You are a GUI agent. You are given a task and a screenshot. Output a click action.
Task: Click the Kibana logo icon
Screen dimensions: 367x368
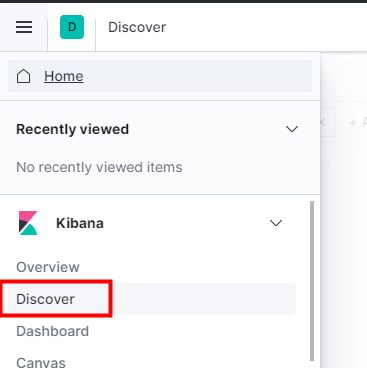pyautogui.click(x=28, y=223)
